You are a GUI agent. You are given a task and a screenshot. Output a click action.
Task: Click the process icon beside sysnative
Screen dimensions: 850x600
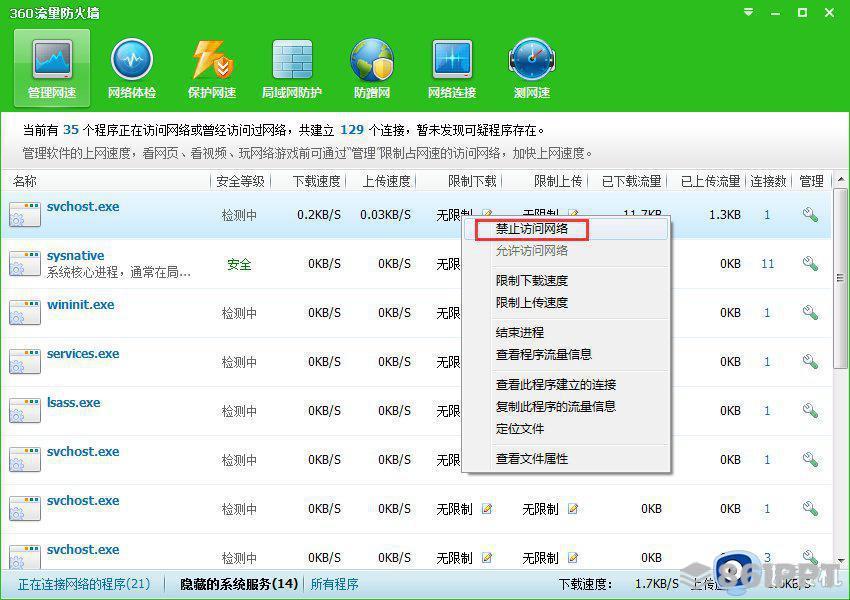tap(25, 263)
